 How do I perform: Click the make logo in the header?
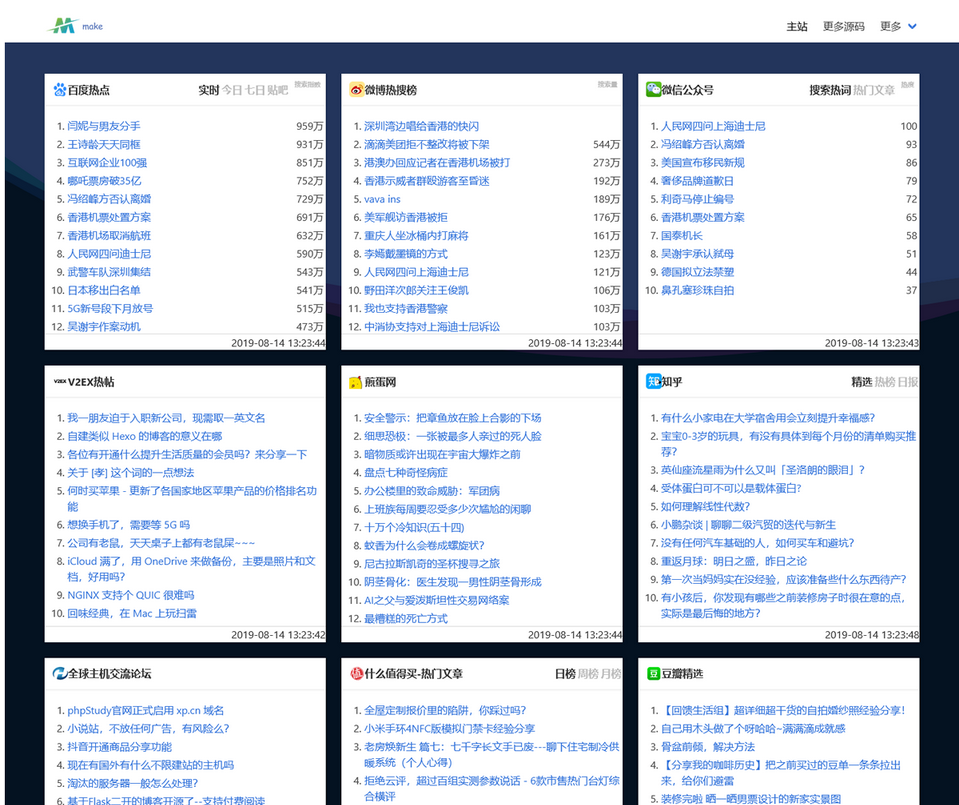tap(75, 26)
